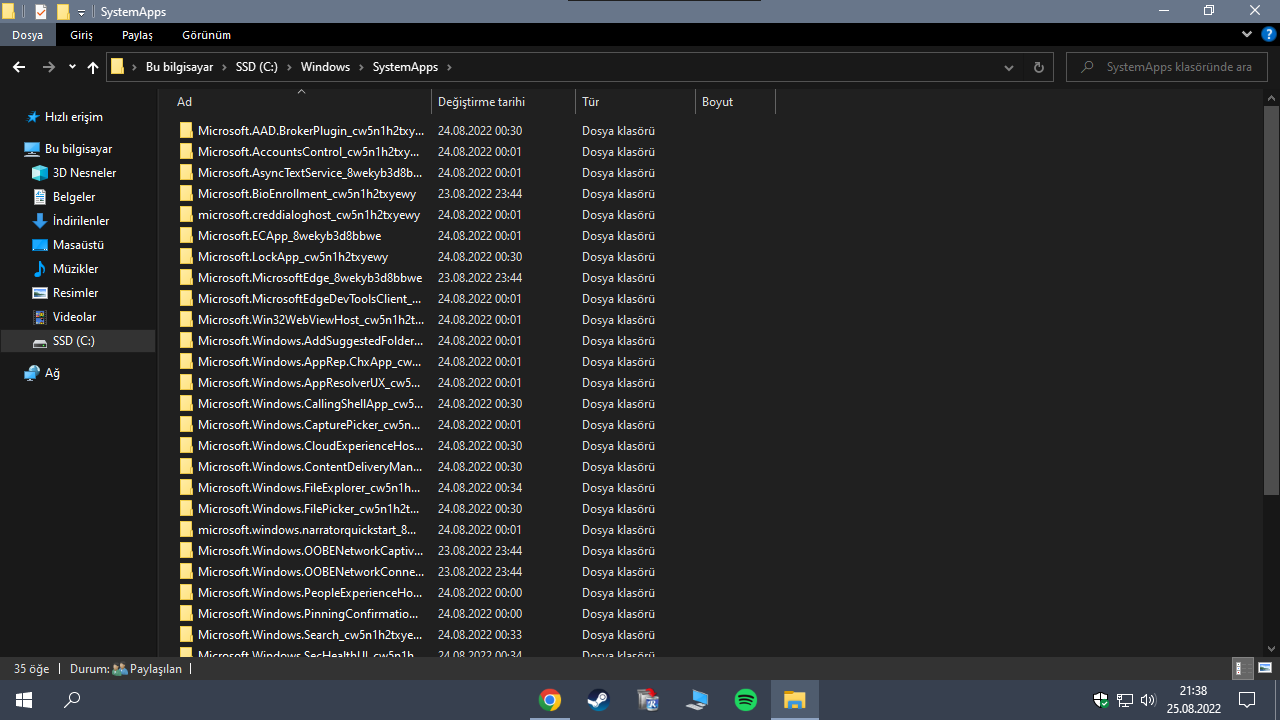Image resolution: width=1280 pixels, height=720 pixels.
Task: Open Masaüstü in the navigation pane
Action: 78,245
